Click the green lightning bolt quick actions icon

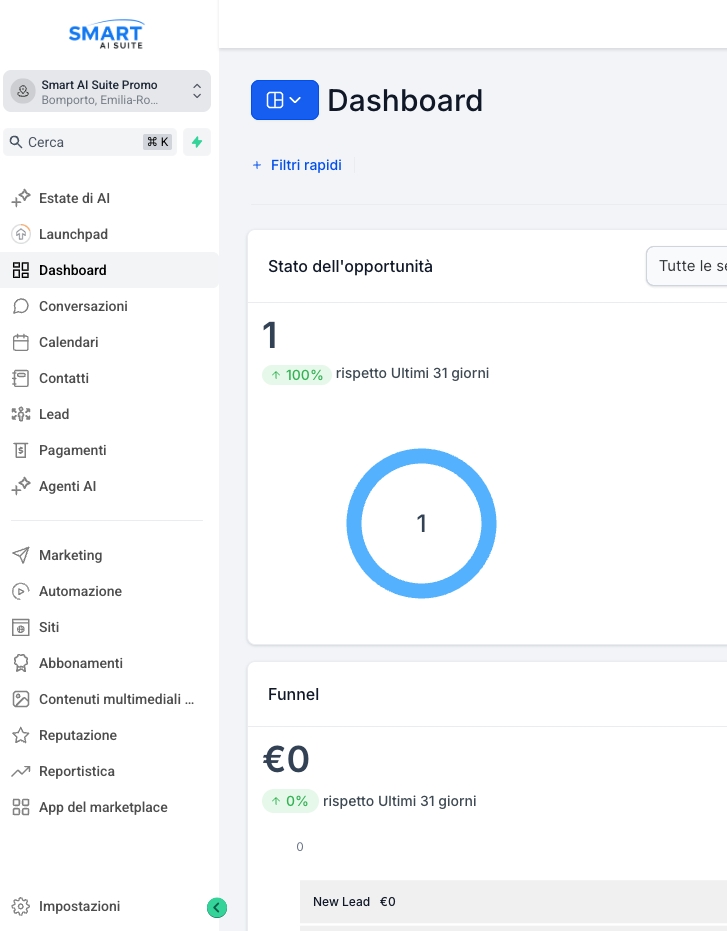[x=197, y=142]
